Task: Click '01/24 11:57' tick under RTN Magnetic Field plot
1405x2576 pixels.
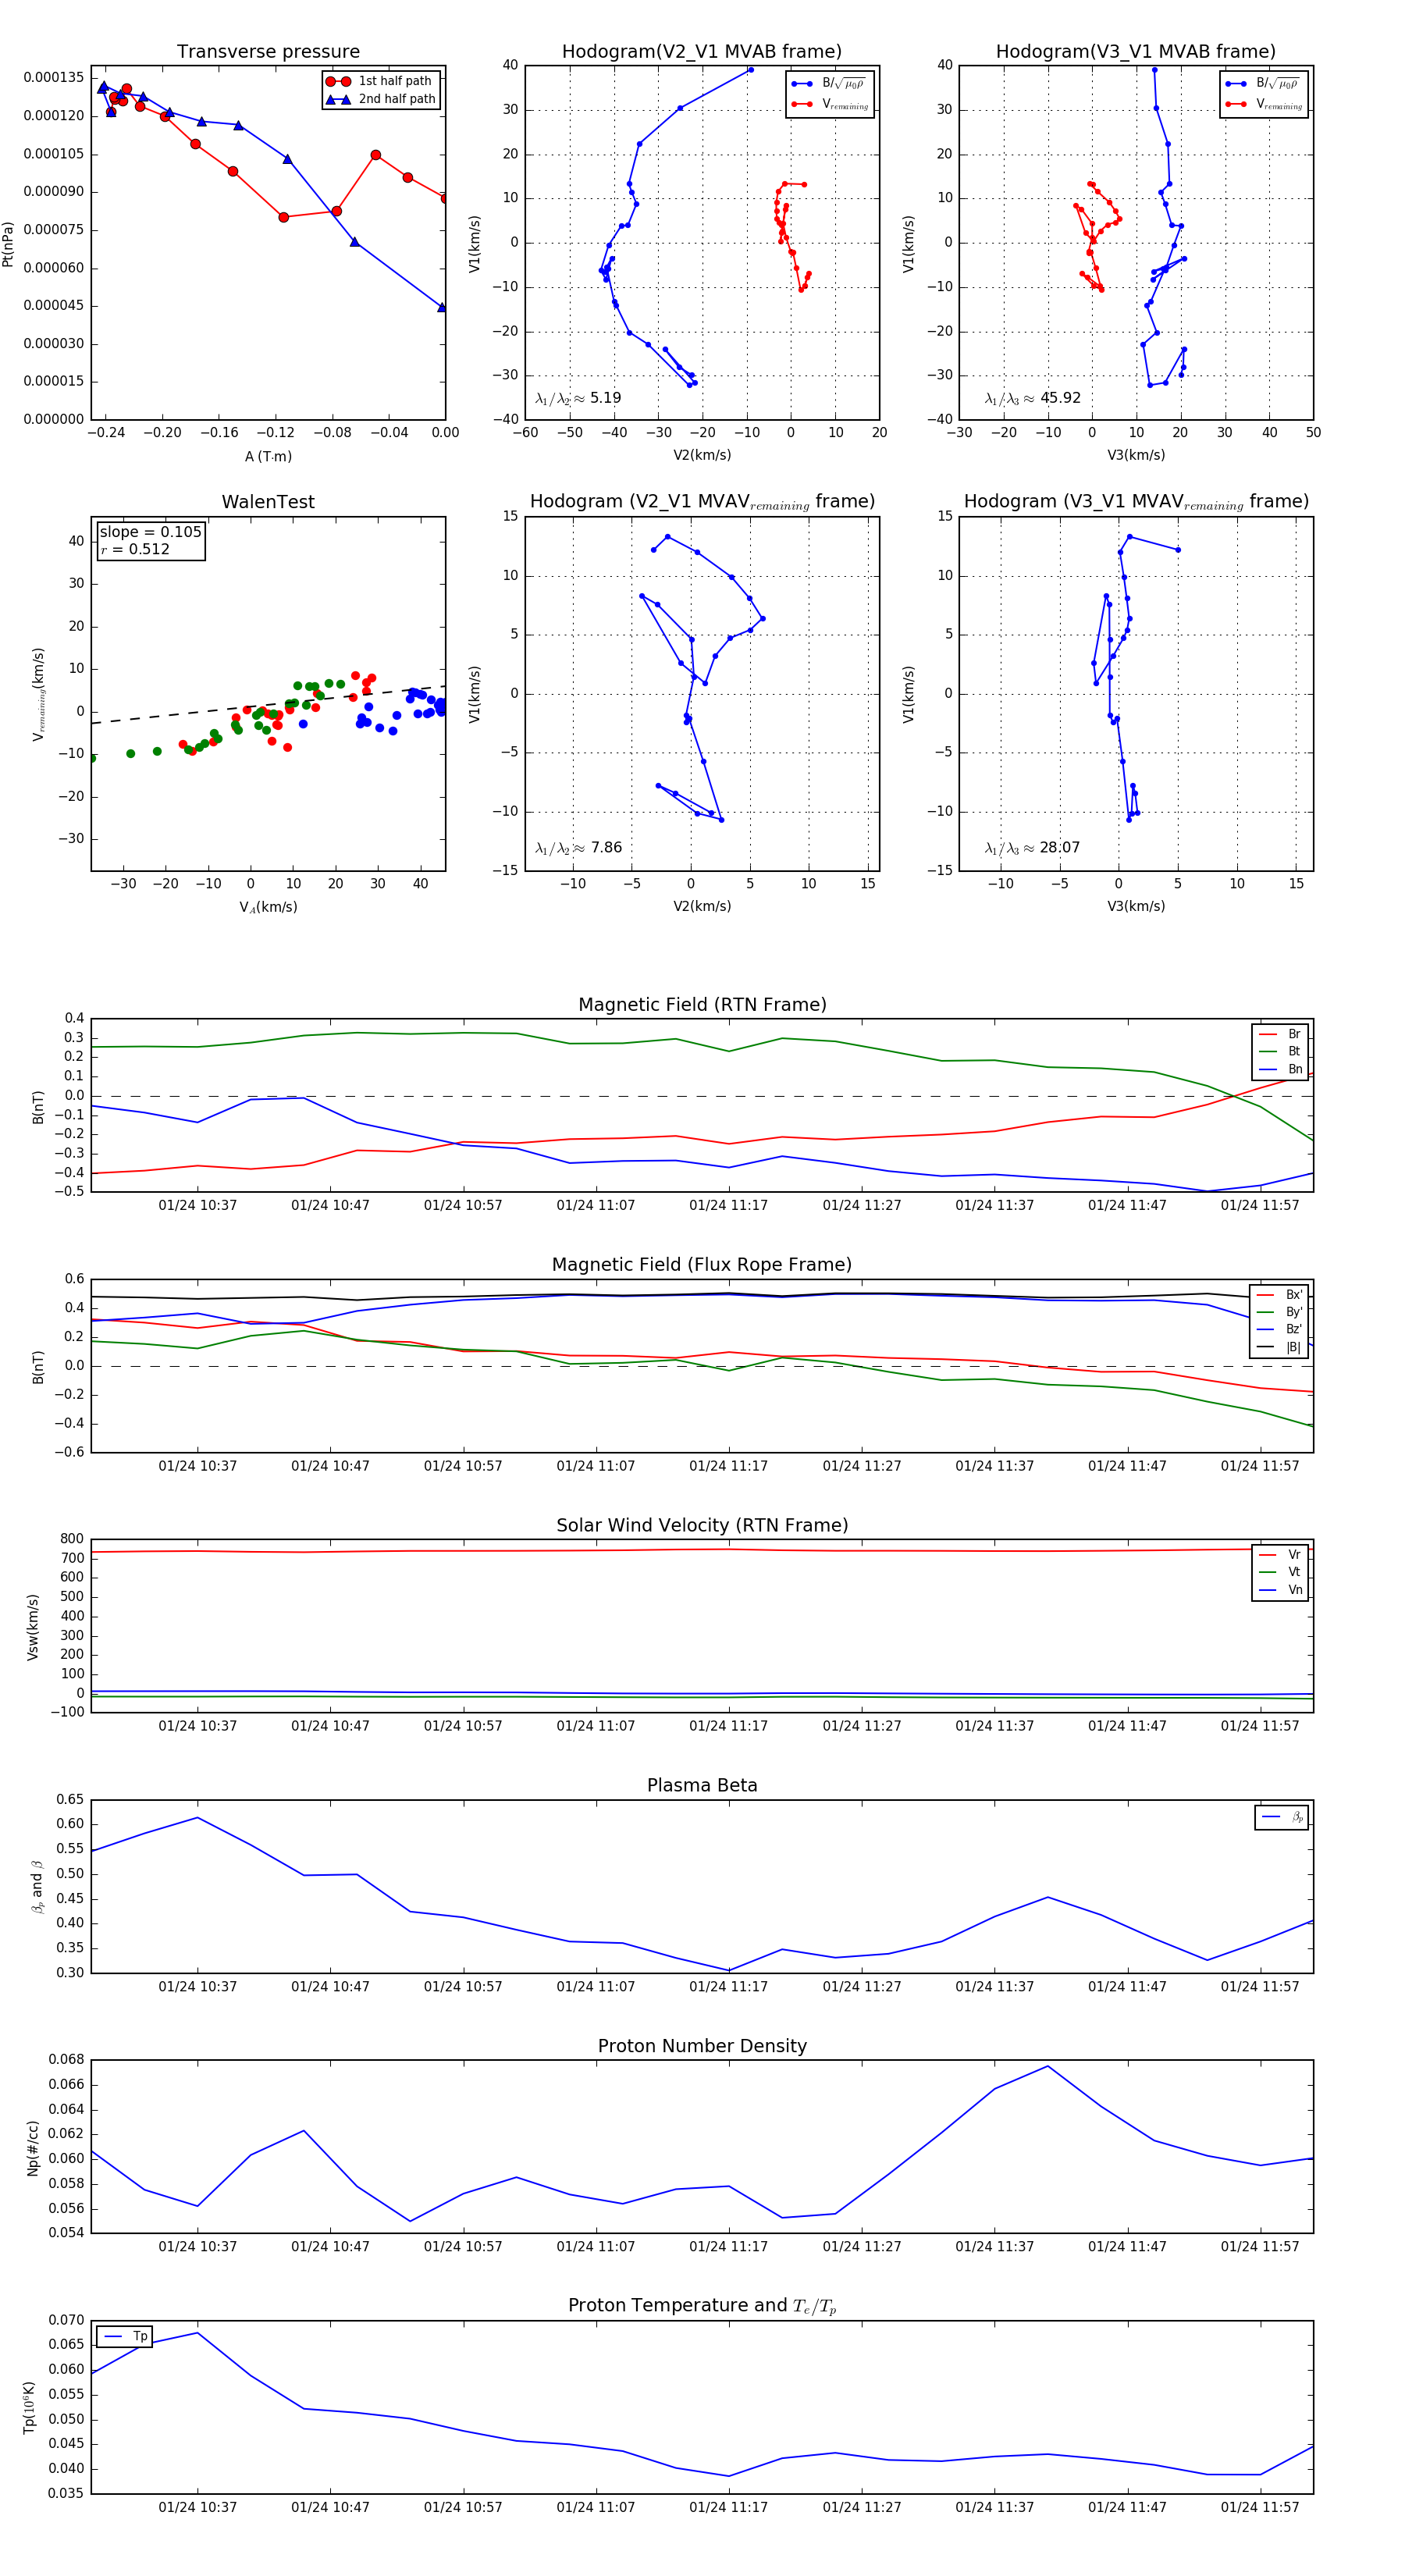Action: pos(1260,1205)
